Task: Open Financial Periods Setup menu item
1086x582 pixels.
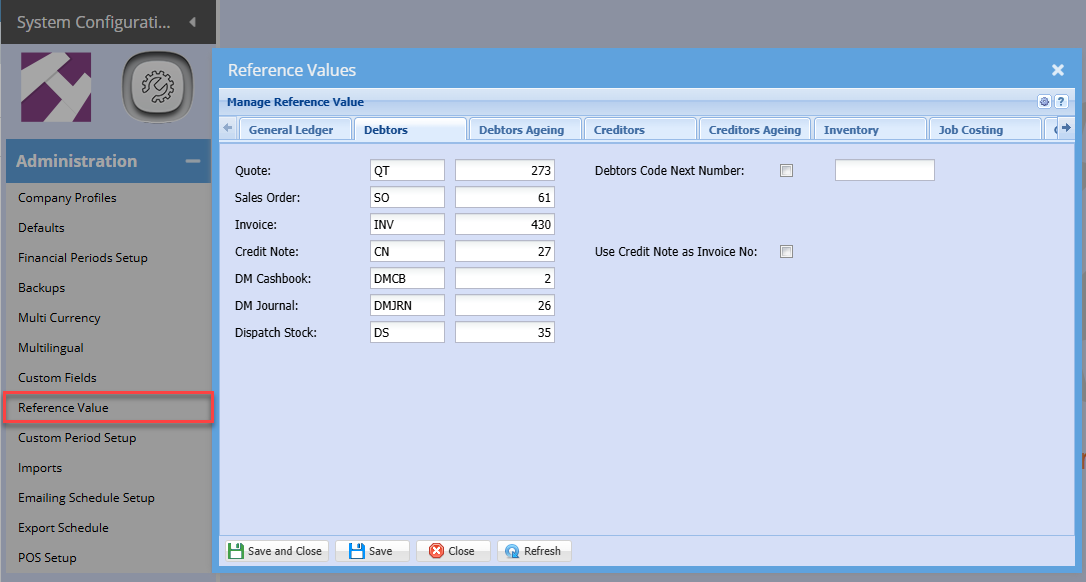Action: click(82, 258)
